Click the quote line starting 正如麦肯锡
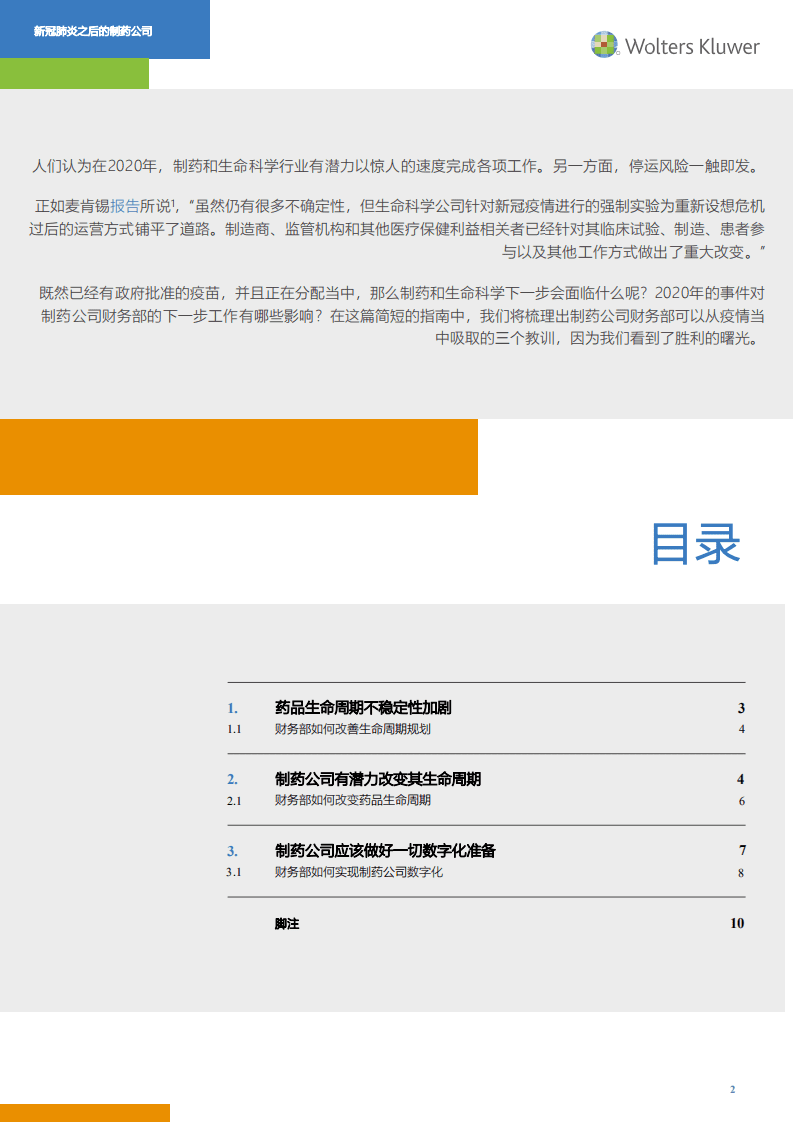This screenshot has height=1122, width=793. coord(400,206)
